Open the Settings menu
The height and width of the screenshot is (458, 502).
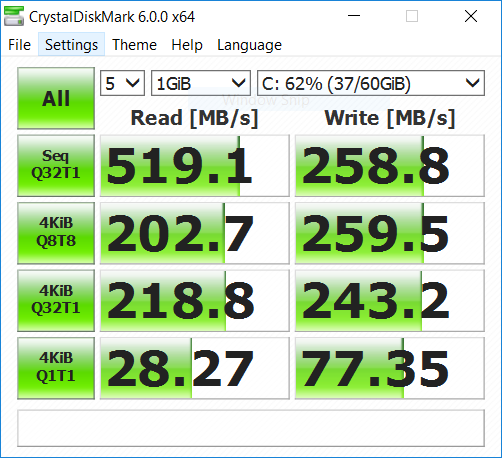pos(71,45)
